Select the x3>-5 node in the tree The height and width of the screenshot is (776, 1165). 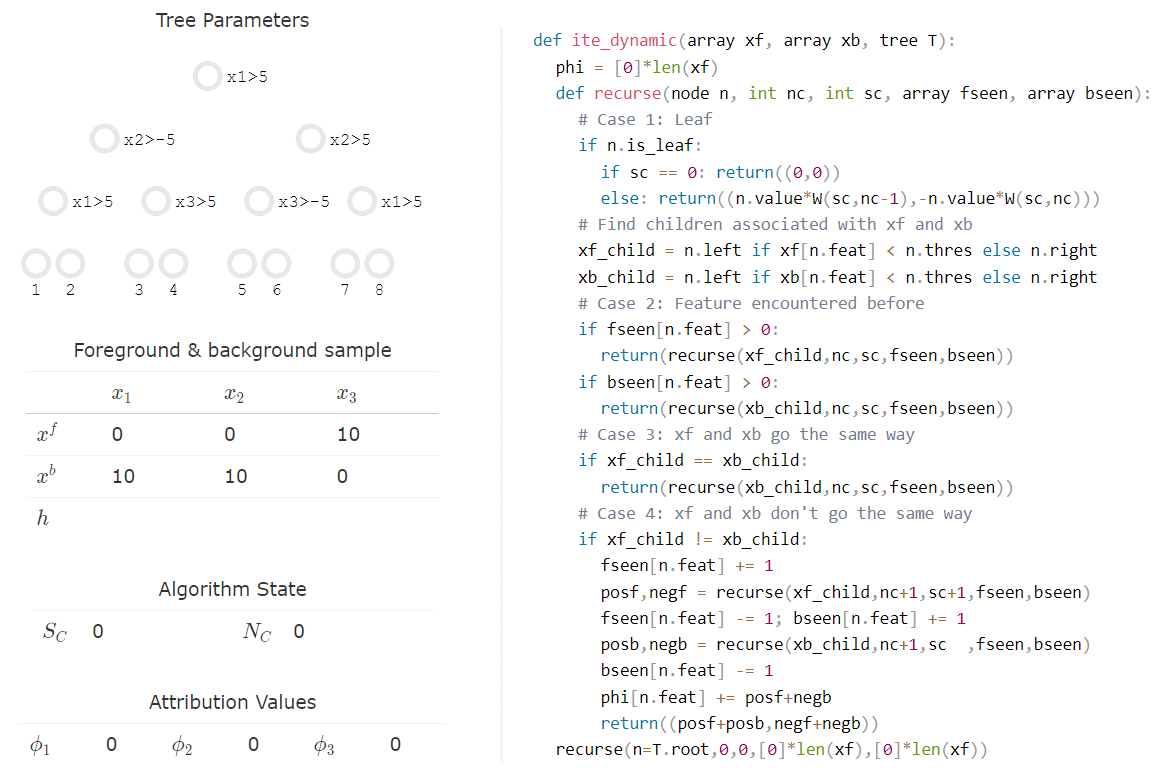click(259, 201)
